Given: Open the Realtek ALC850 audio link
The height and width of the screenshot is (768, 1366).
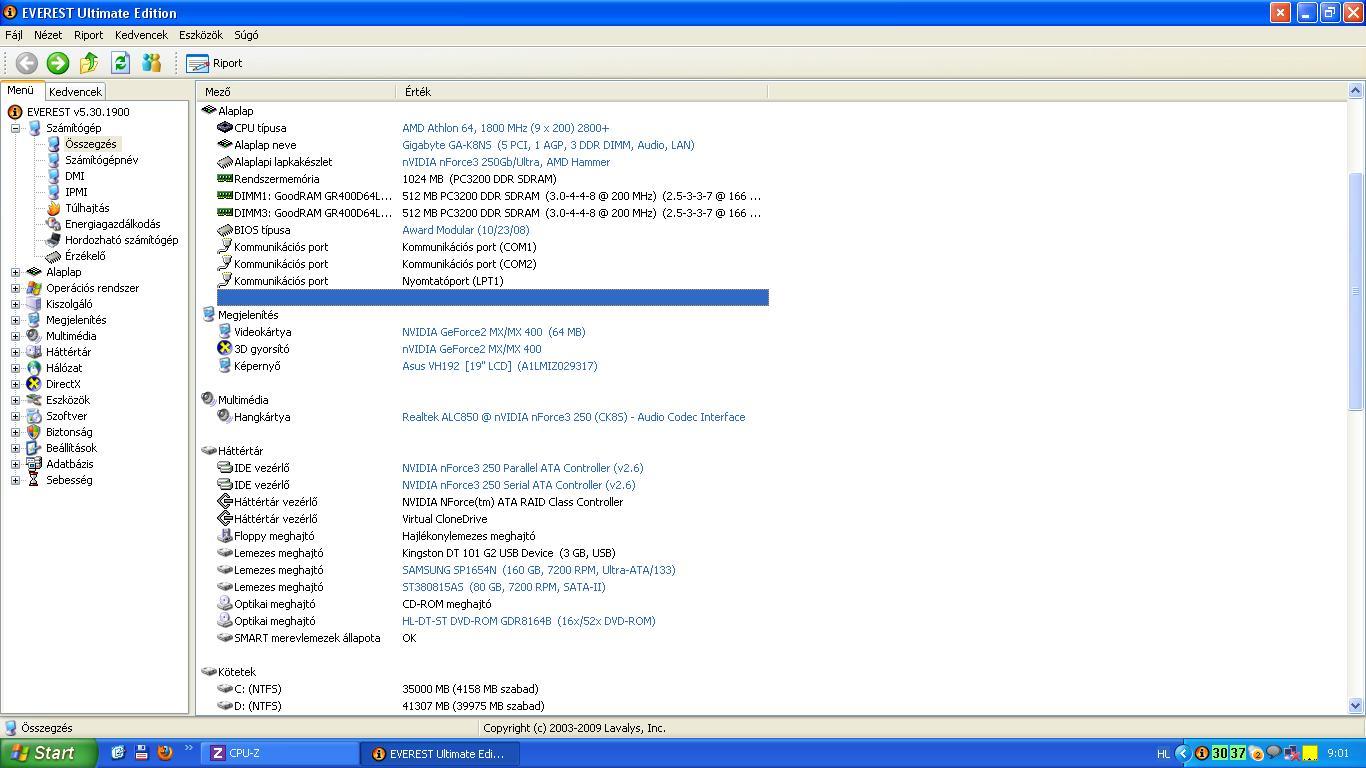Looking at the screenshot, I should click(573, 417).
